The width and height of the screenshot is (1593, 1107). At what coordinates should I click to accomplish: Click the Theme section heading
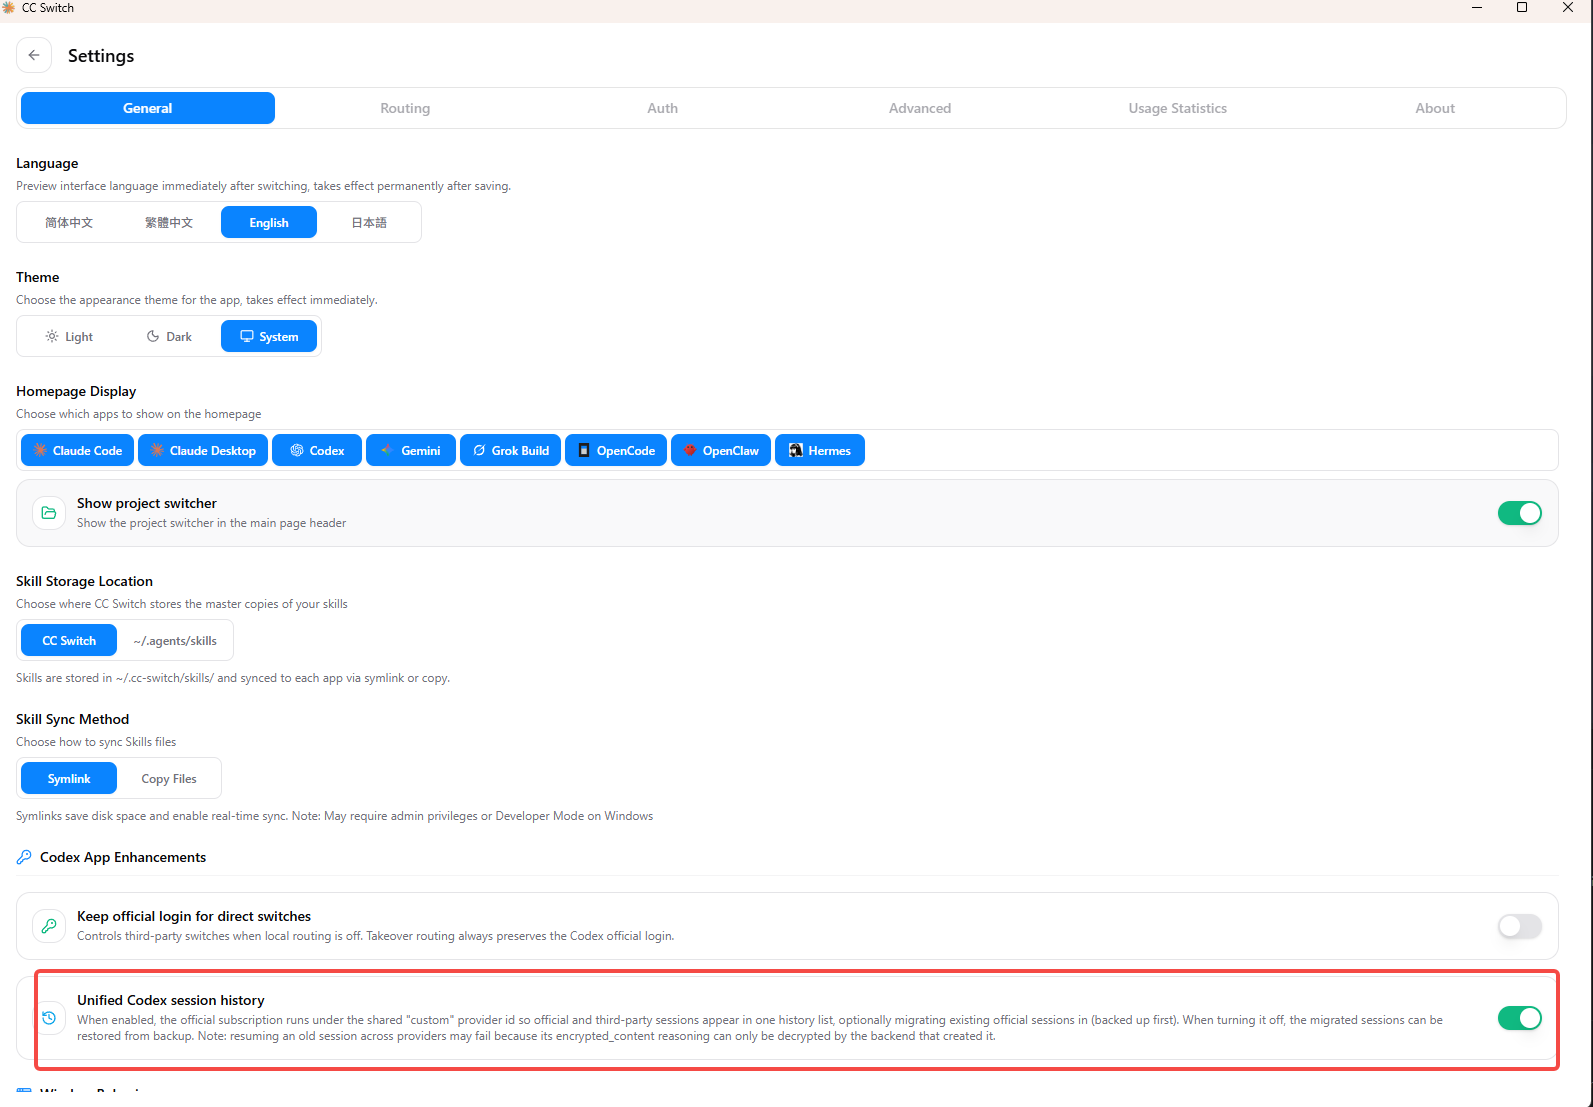click(38, 277)
